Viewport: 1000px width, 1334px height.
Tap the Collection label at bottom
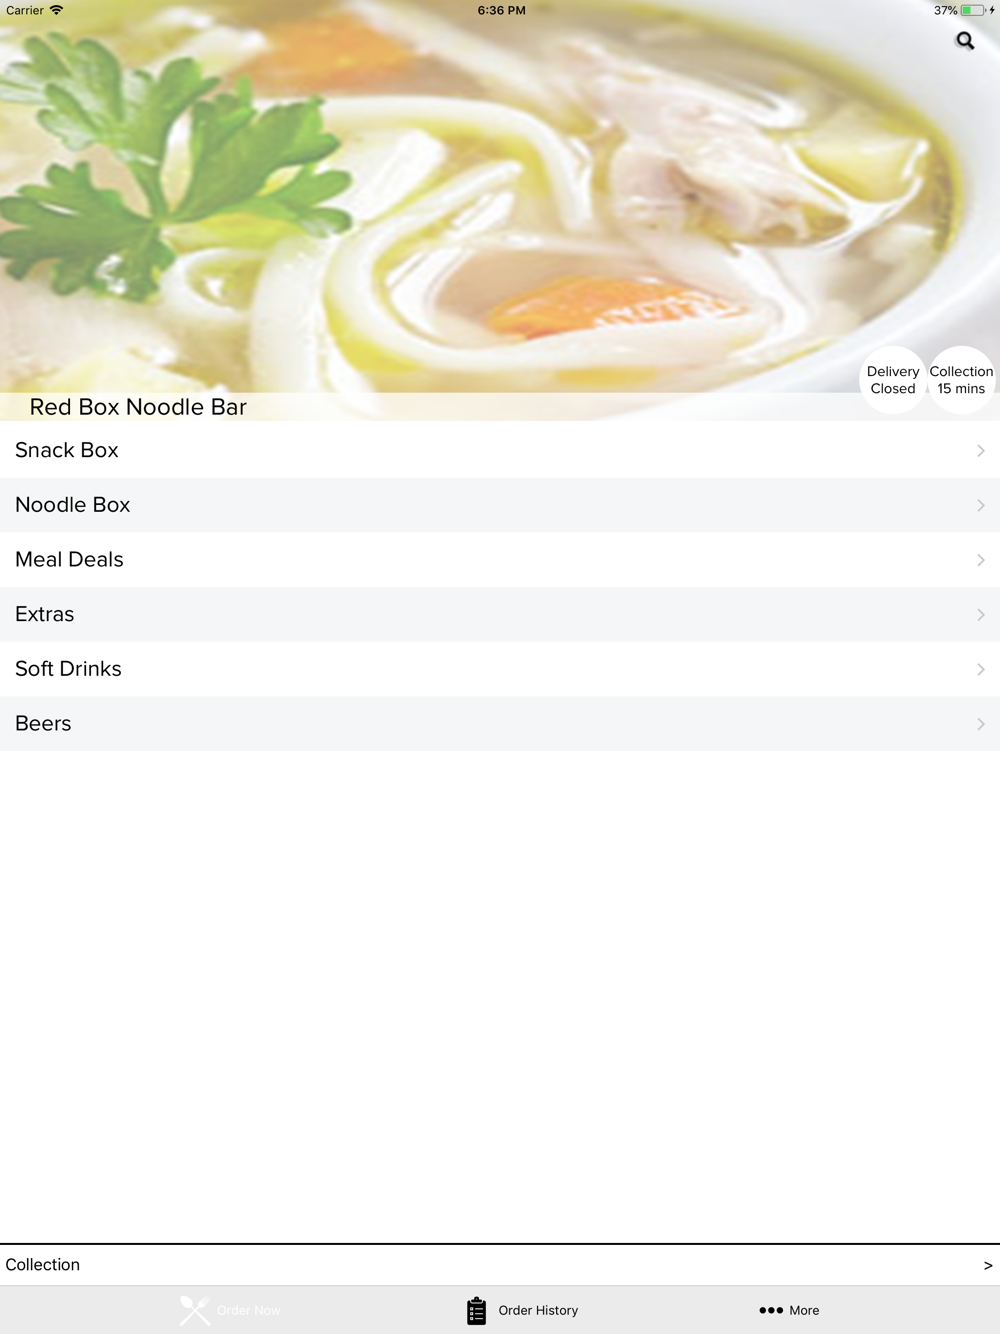43,1265
